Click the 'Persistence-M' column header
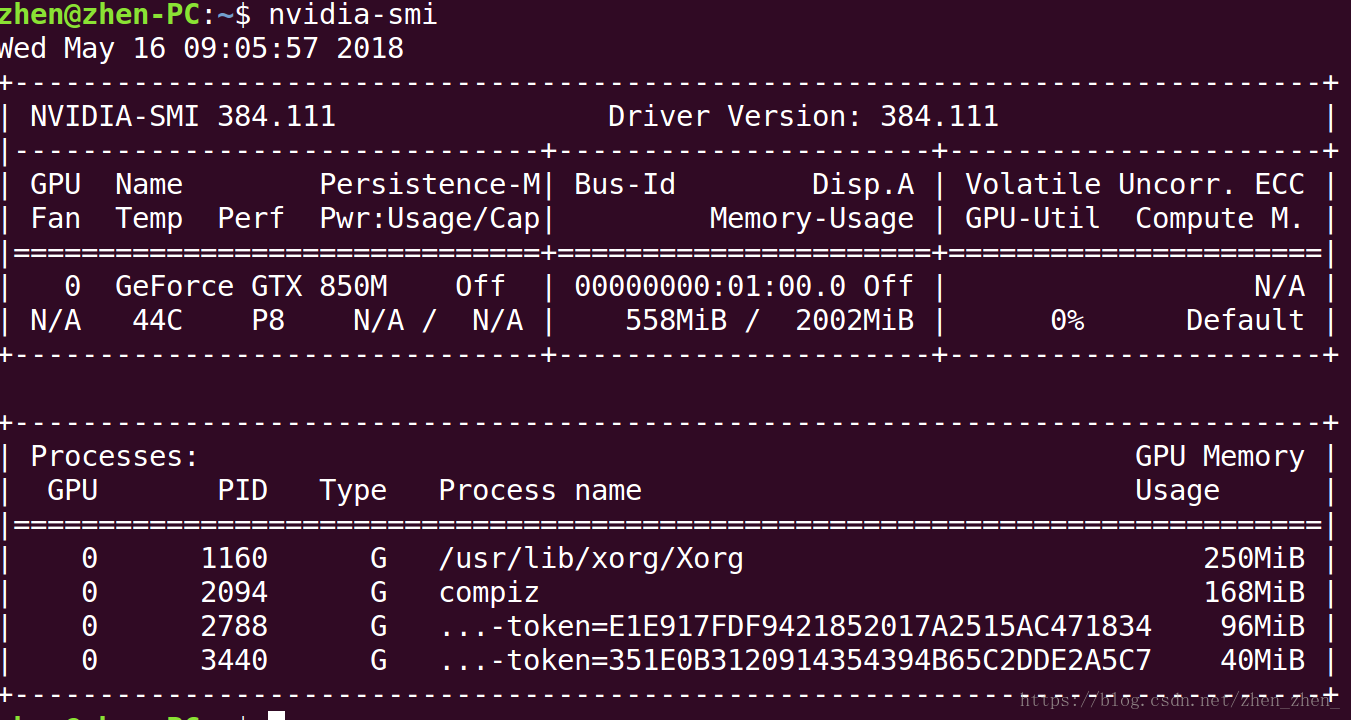1351x720 pixels. [430, 184]
